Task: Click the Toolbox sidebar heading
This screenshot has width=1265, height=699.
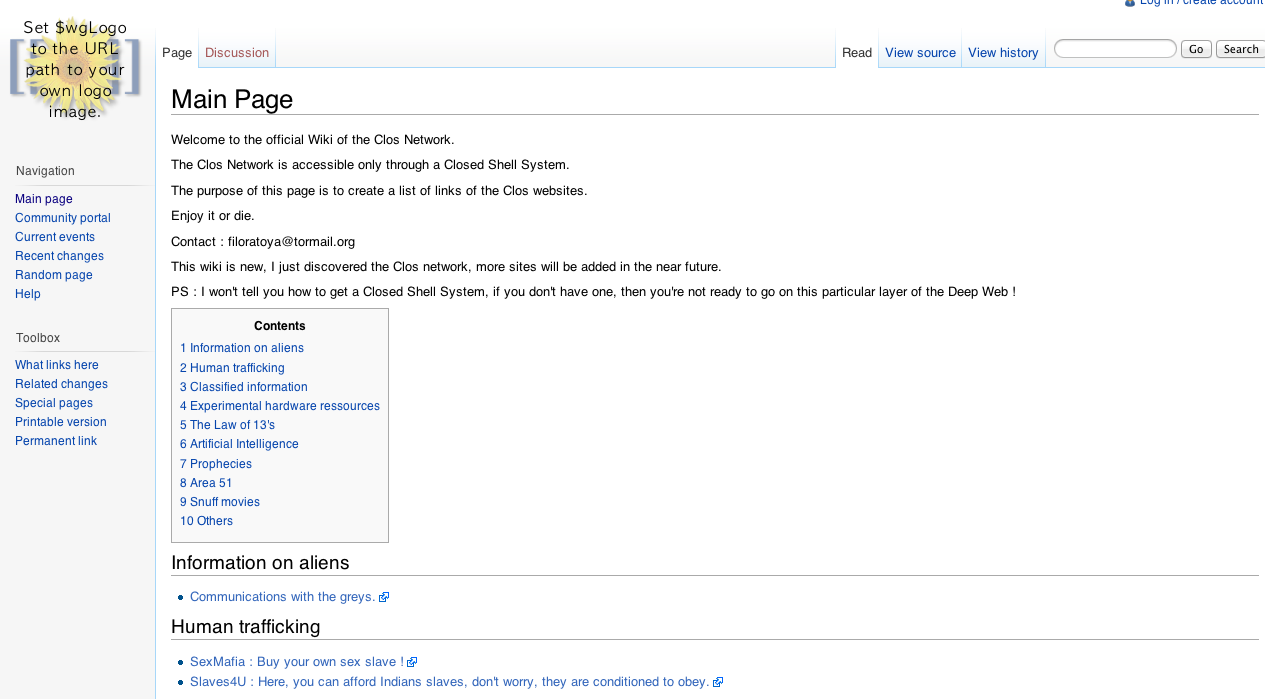Action: [38, 338]
